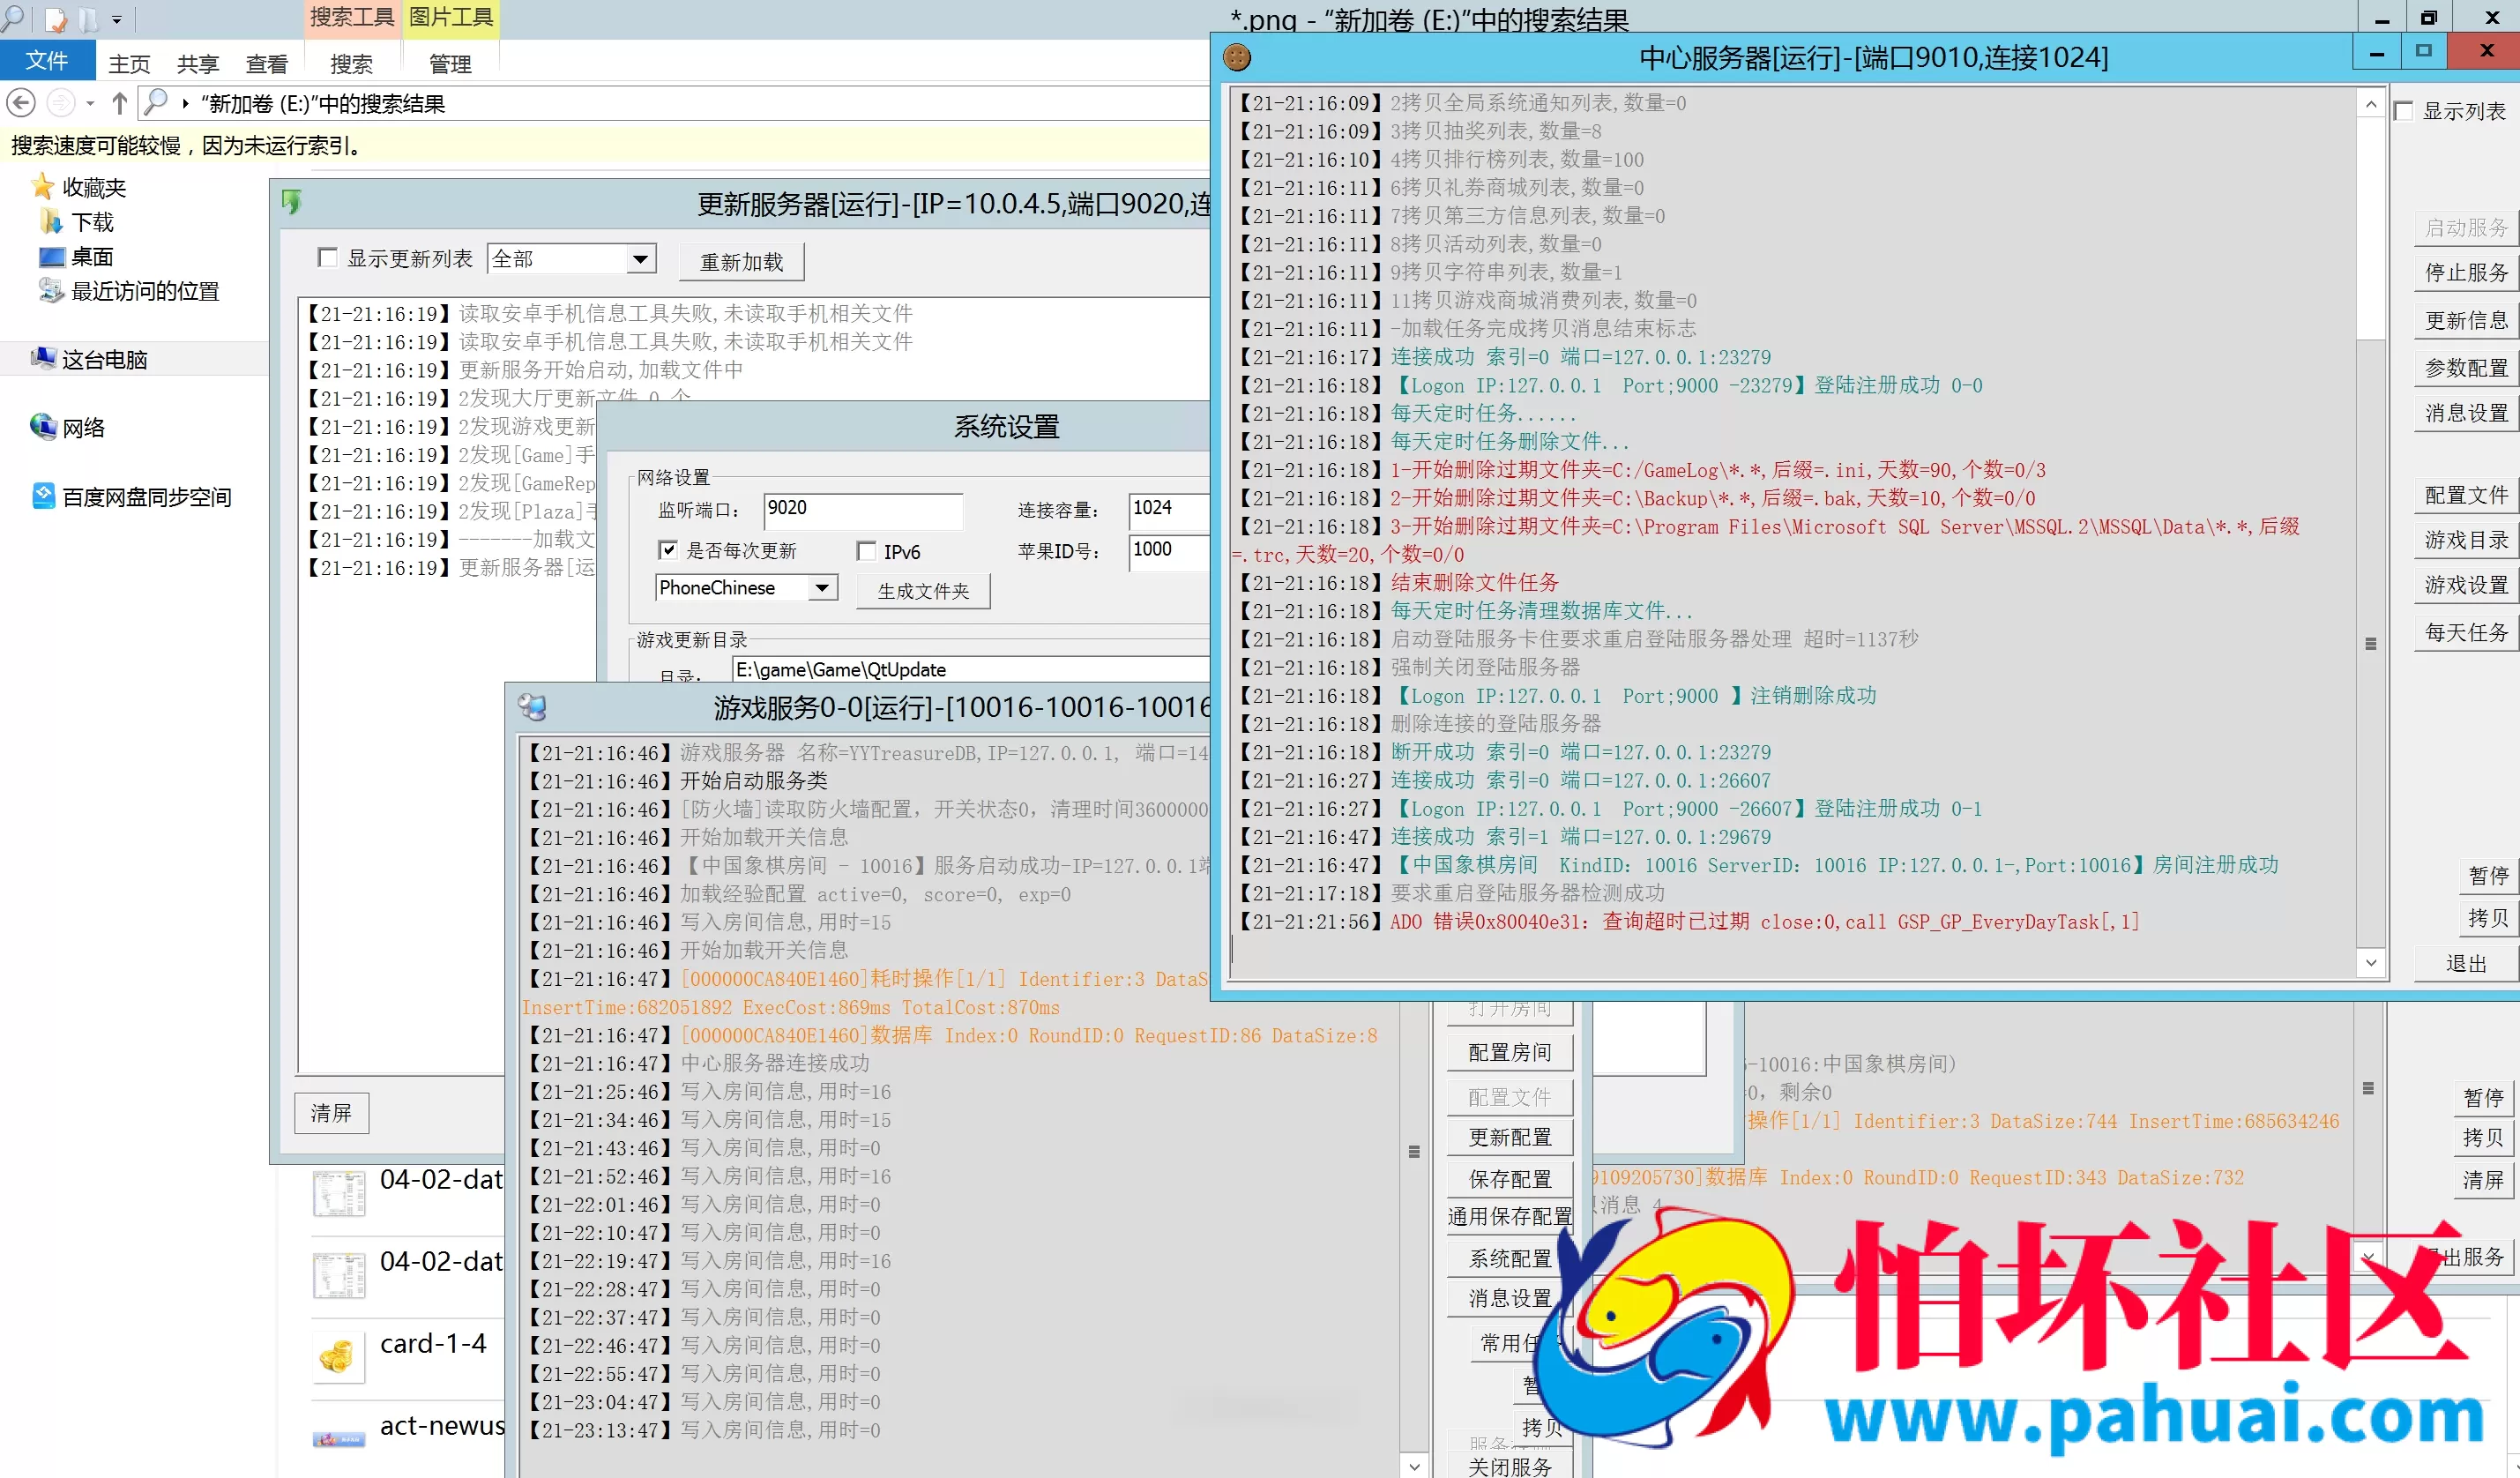Click 清屏 in update server window
The height and width of the screenshot is (1478, 2520).
tap(331, 1113)
